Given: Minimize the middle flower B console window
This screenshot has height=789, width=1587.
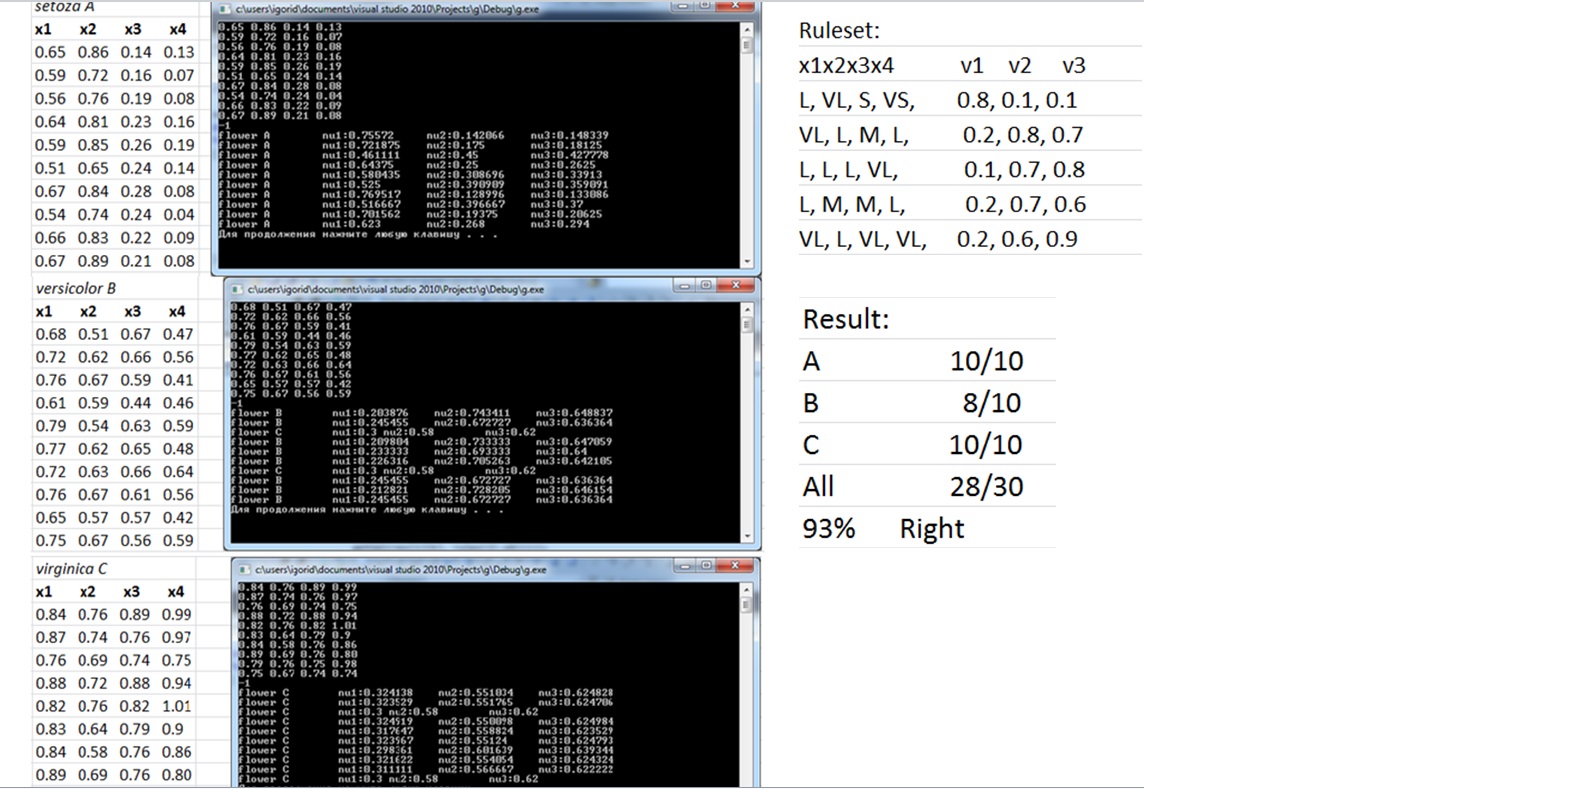Looking at the screenshot, I should [684, 287].
